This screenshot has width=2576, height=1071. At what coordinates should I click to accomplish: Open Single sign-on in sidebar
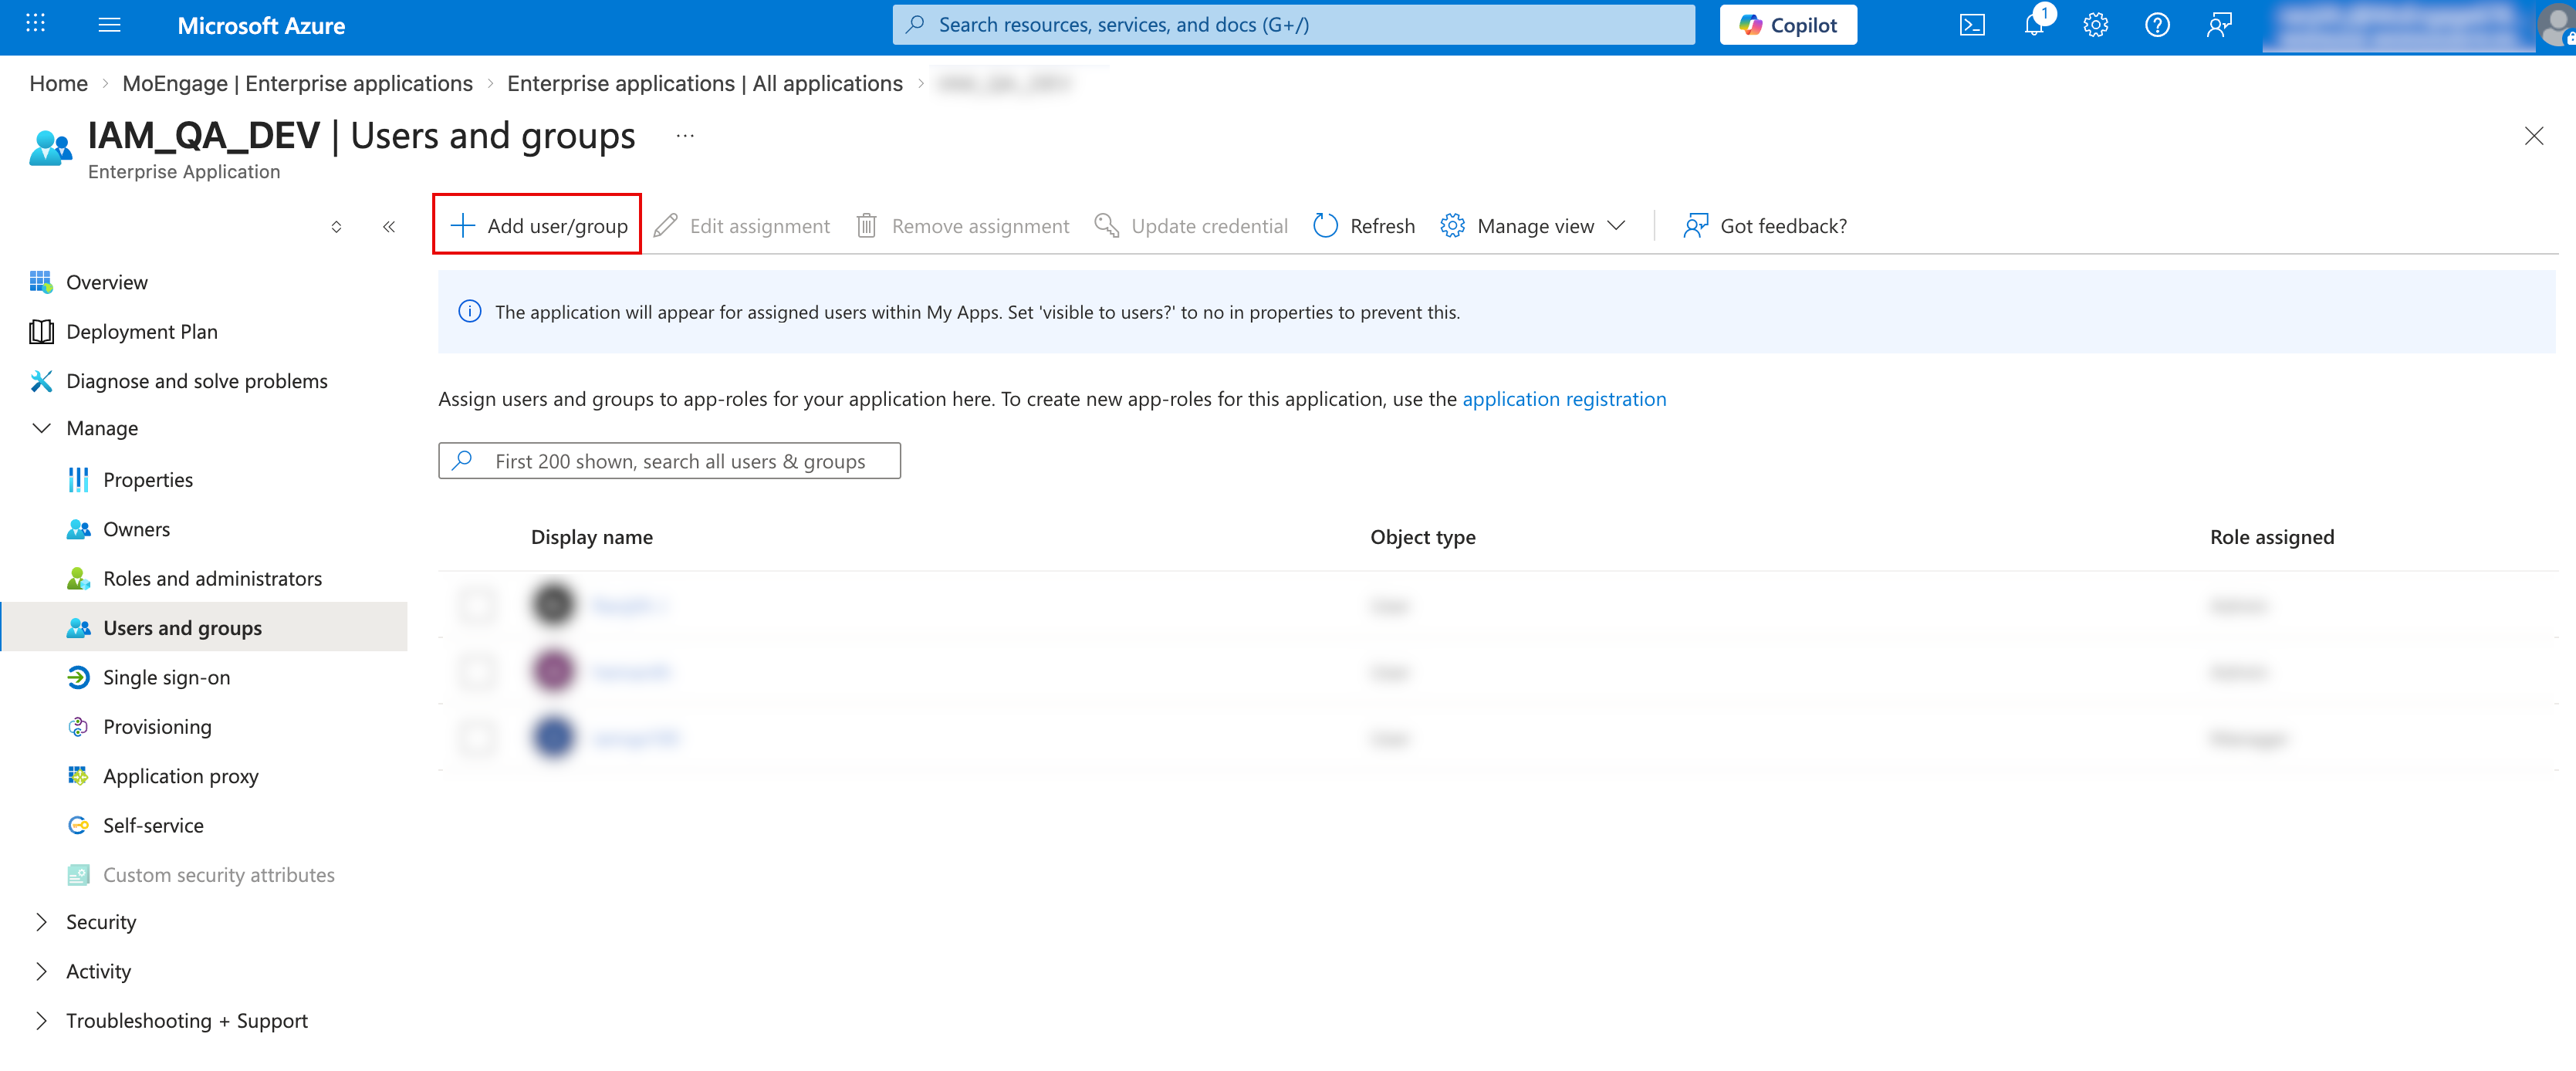(x=166, y=677)
